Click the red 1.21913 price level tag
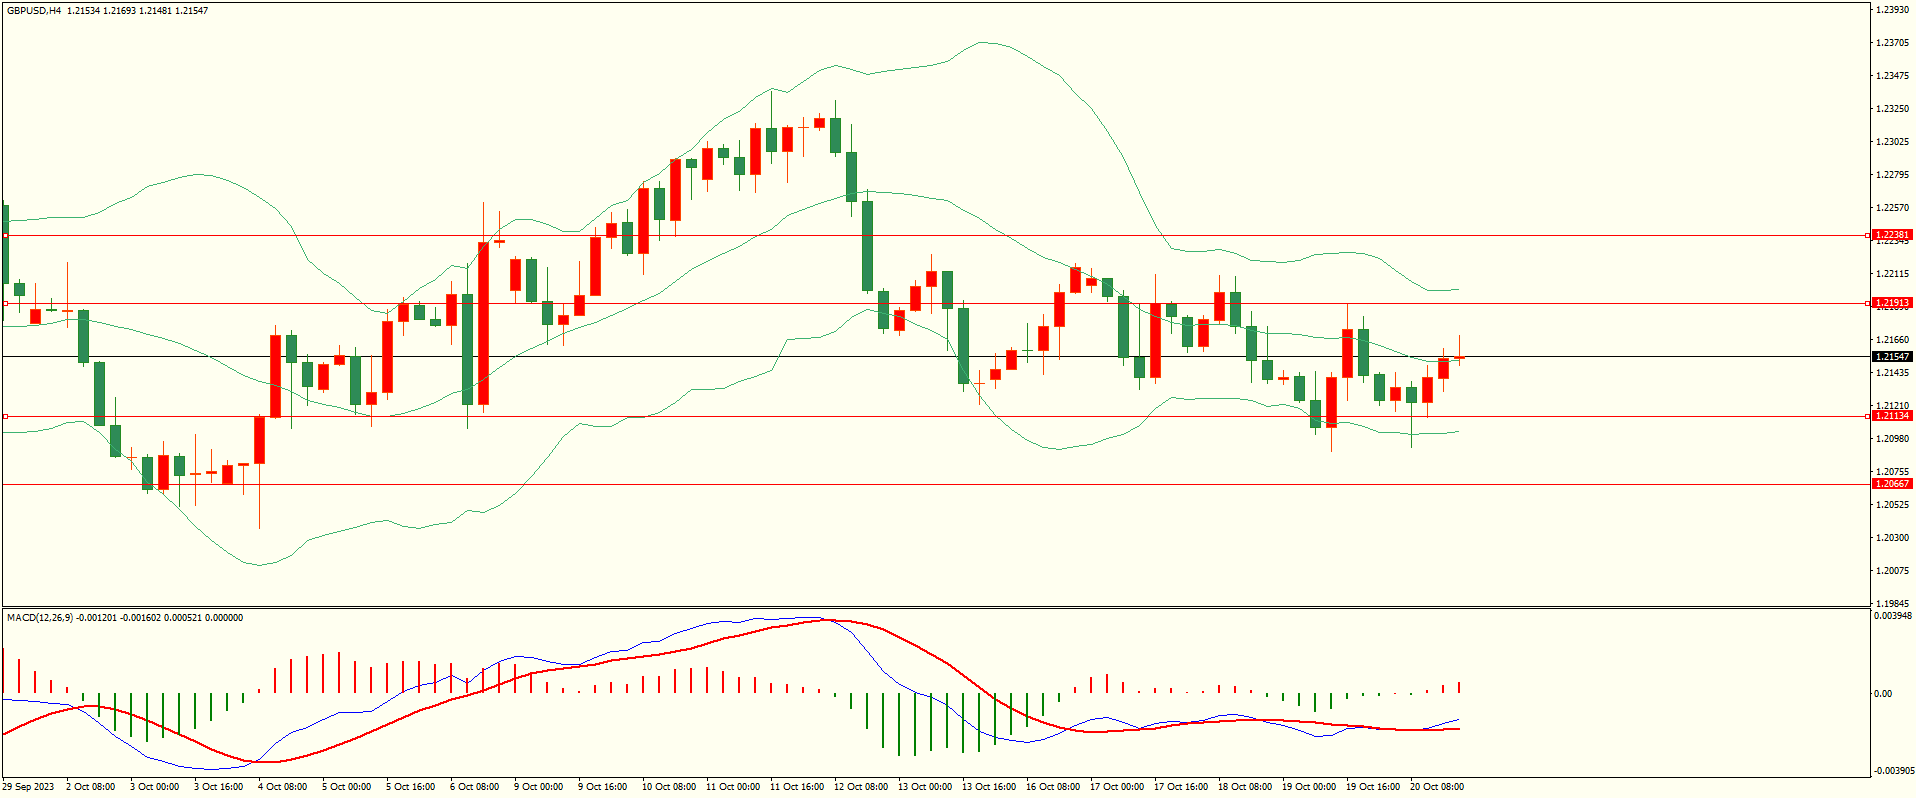The height and width of the screenshot is (798, 1916). (x=1891, y=303)
